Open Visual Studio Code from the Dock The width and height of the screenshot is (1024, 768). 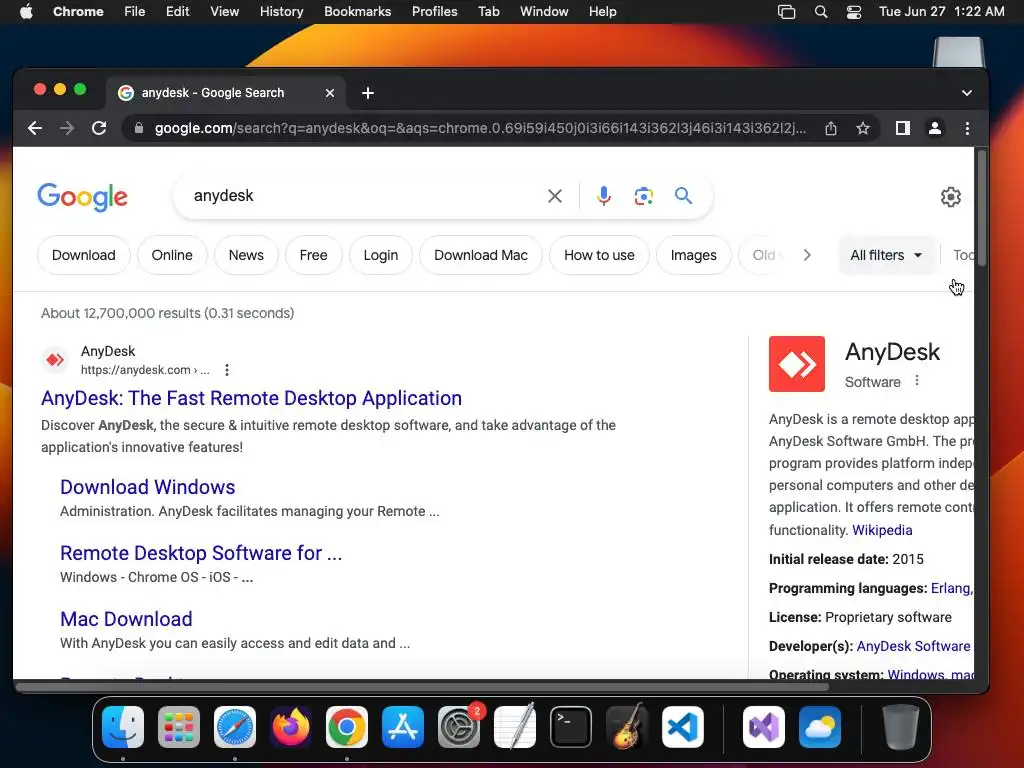pos(682,727)
